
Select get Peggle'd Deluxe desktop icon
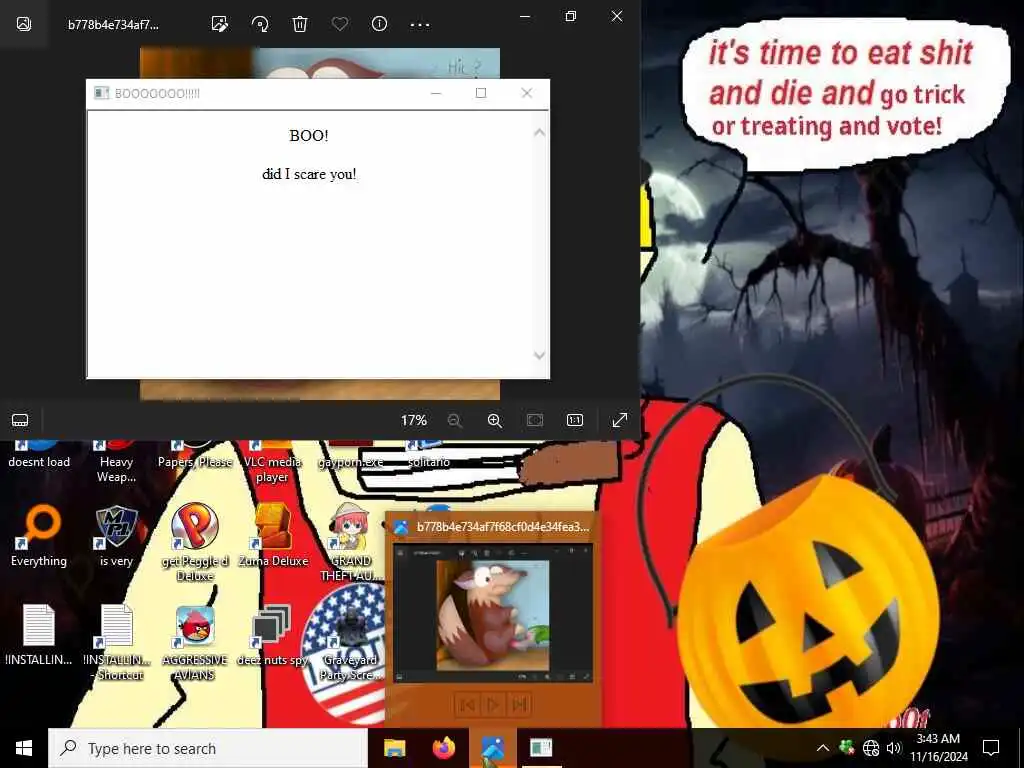[x=195, y=542]
